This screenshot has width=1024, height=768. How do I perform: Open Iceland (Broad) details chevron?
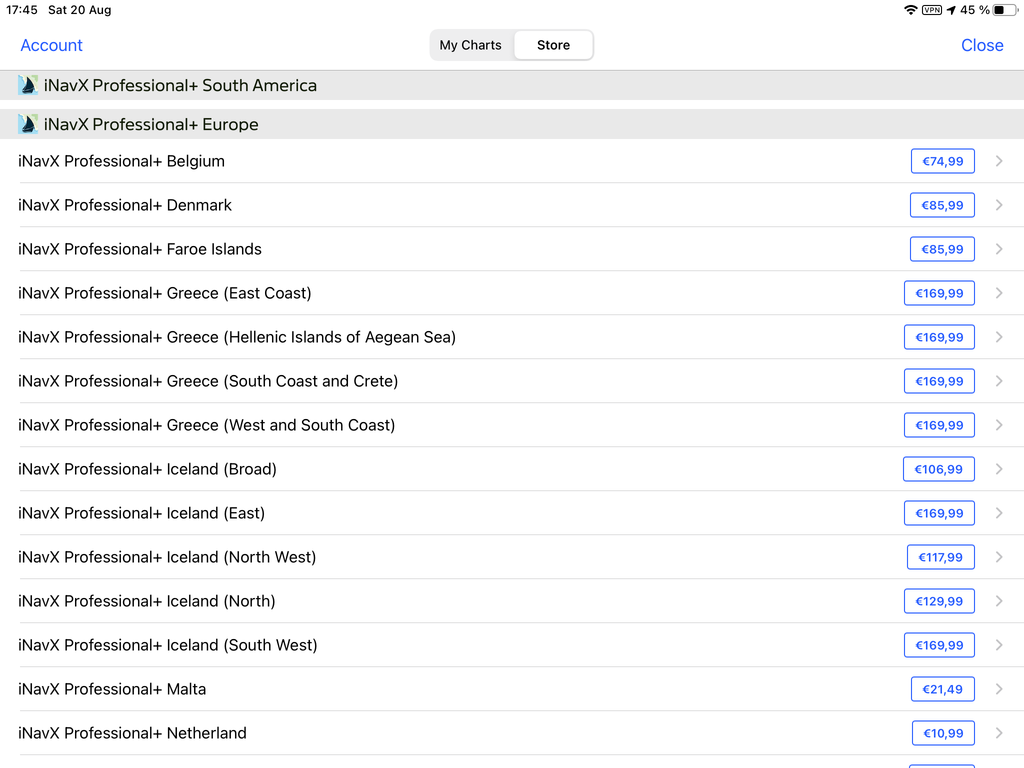point(999,469)
